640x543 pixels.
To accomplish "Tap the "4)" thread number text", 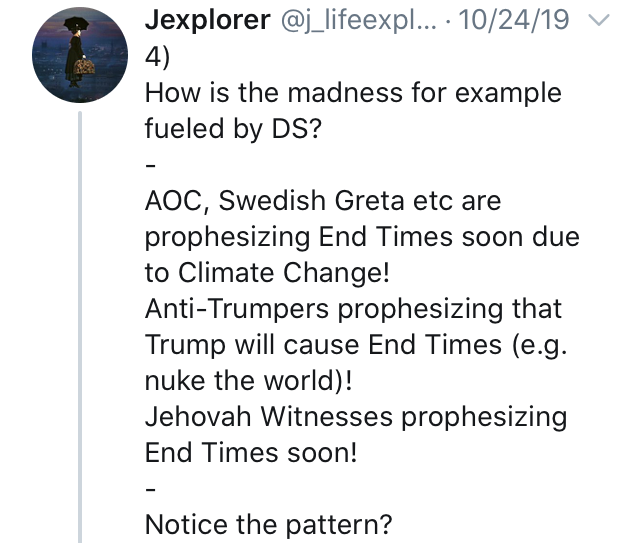I will pos(157,57).
